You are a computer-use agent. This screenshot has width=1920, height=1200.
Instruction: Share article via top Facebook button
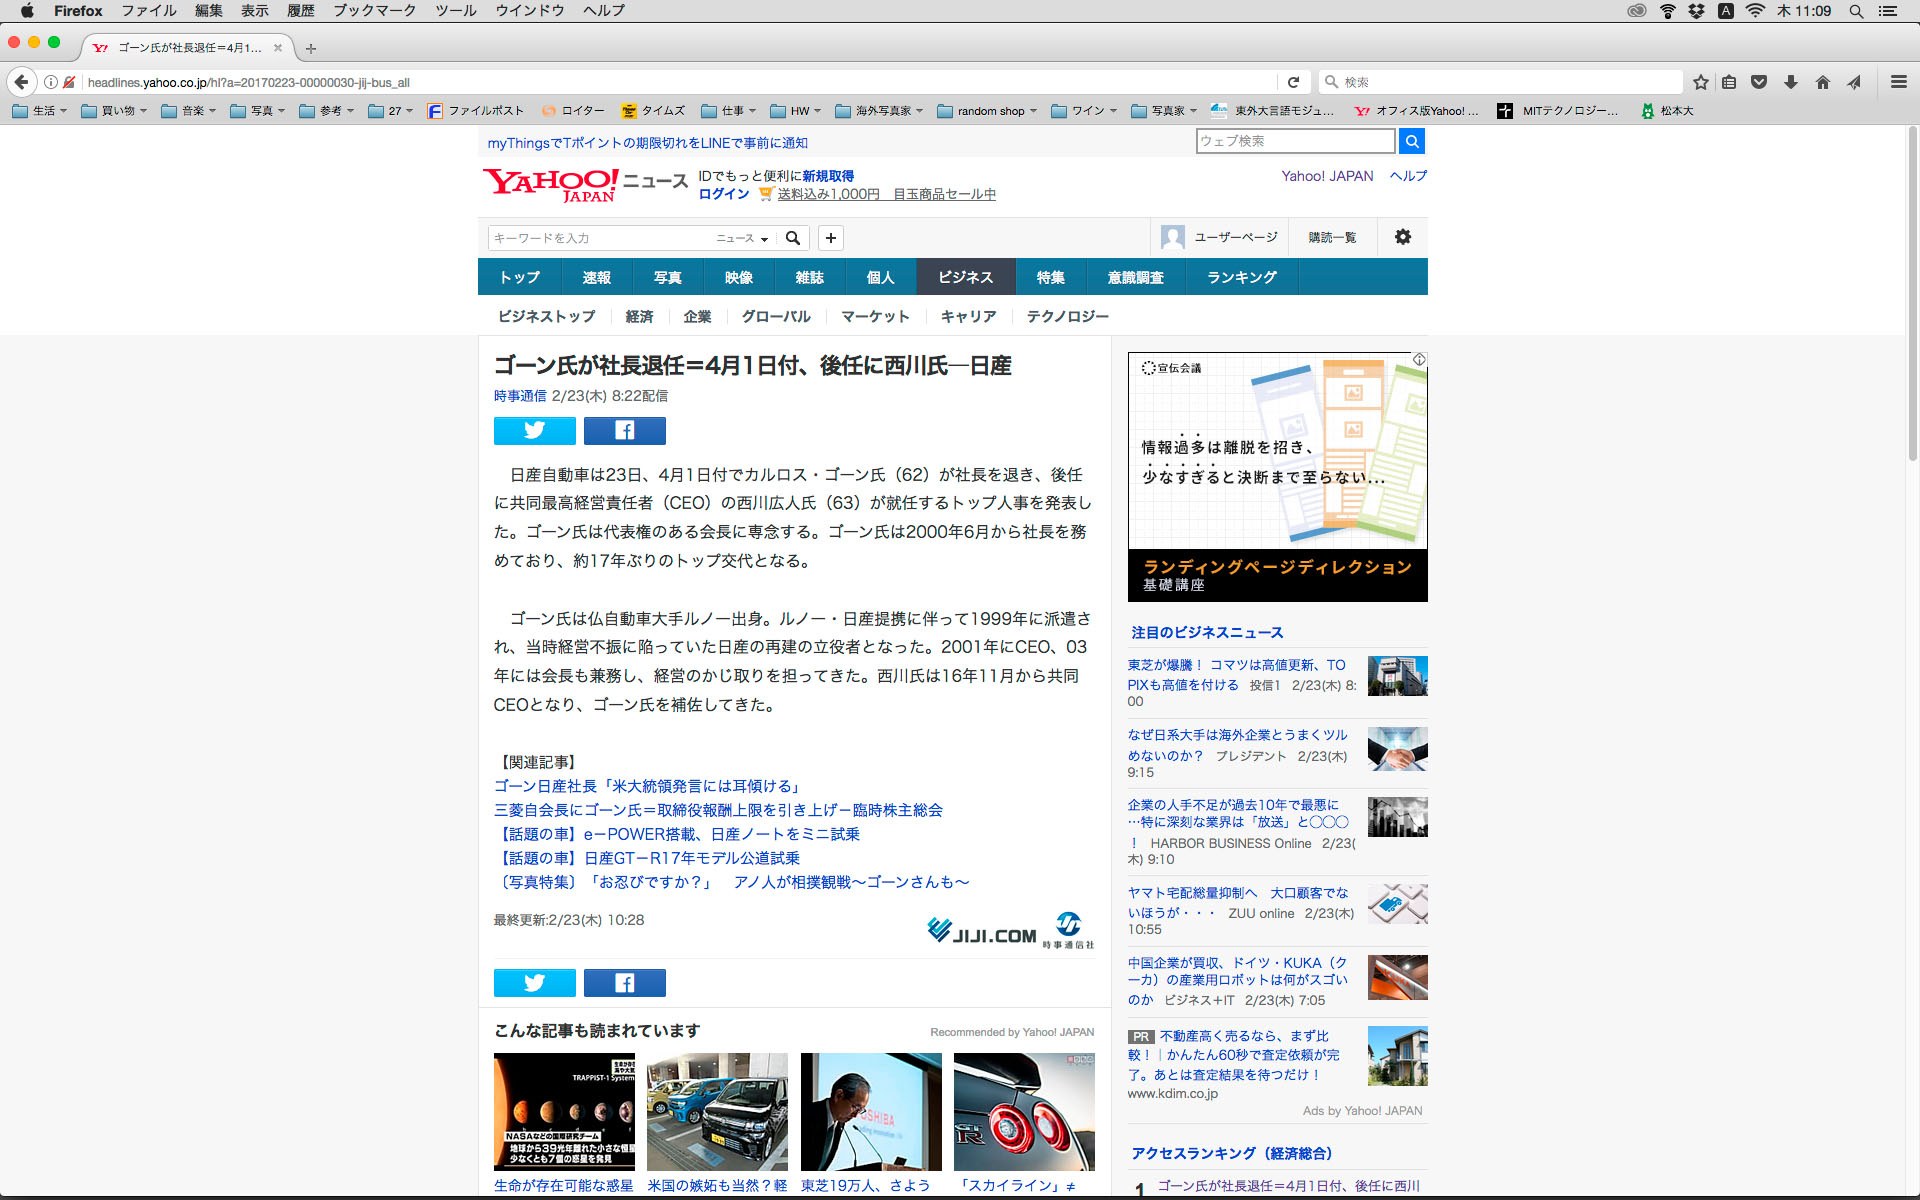pyautogui.click(x=624, y=430)
